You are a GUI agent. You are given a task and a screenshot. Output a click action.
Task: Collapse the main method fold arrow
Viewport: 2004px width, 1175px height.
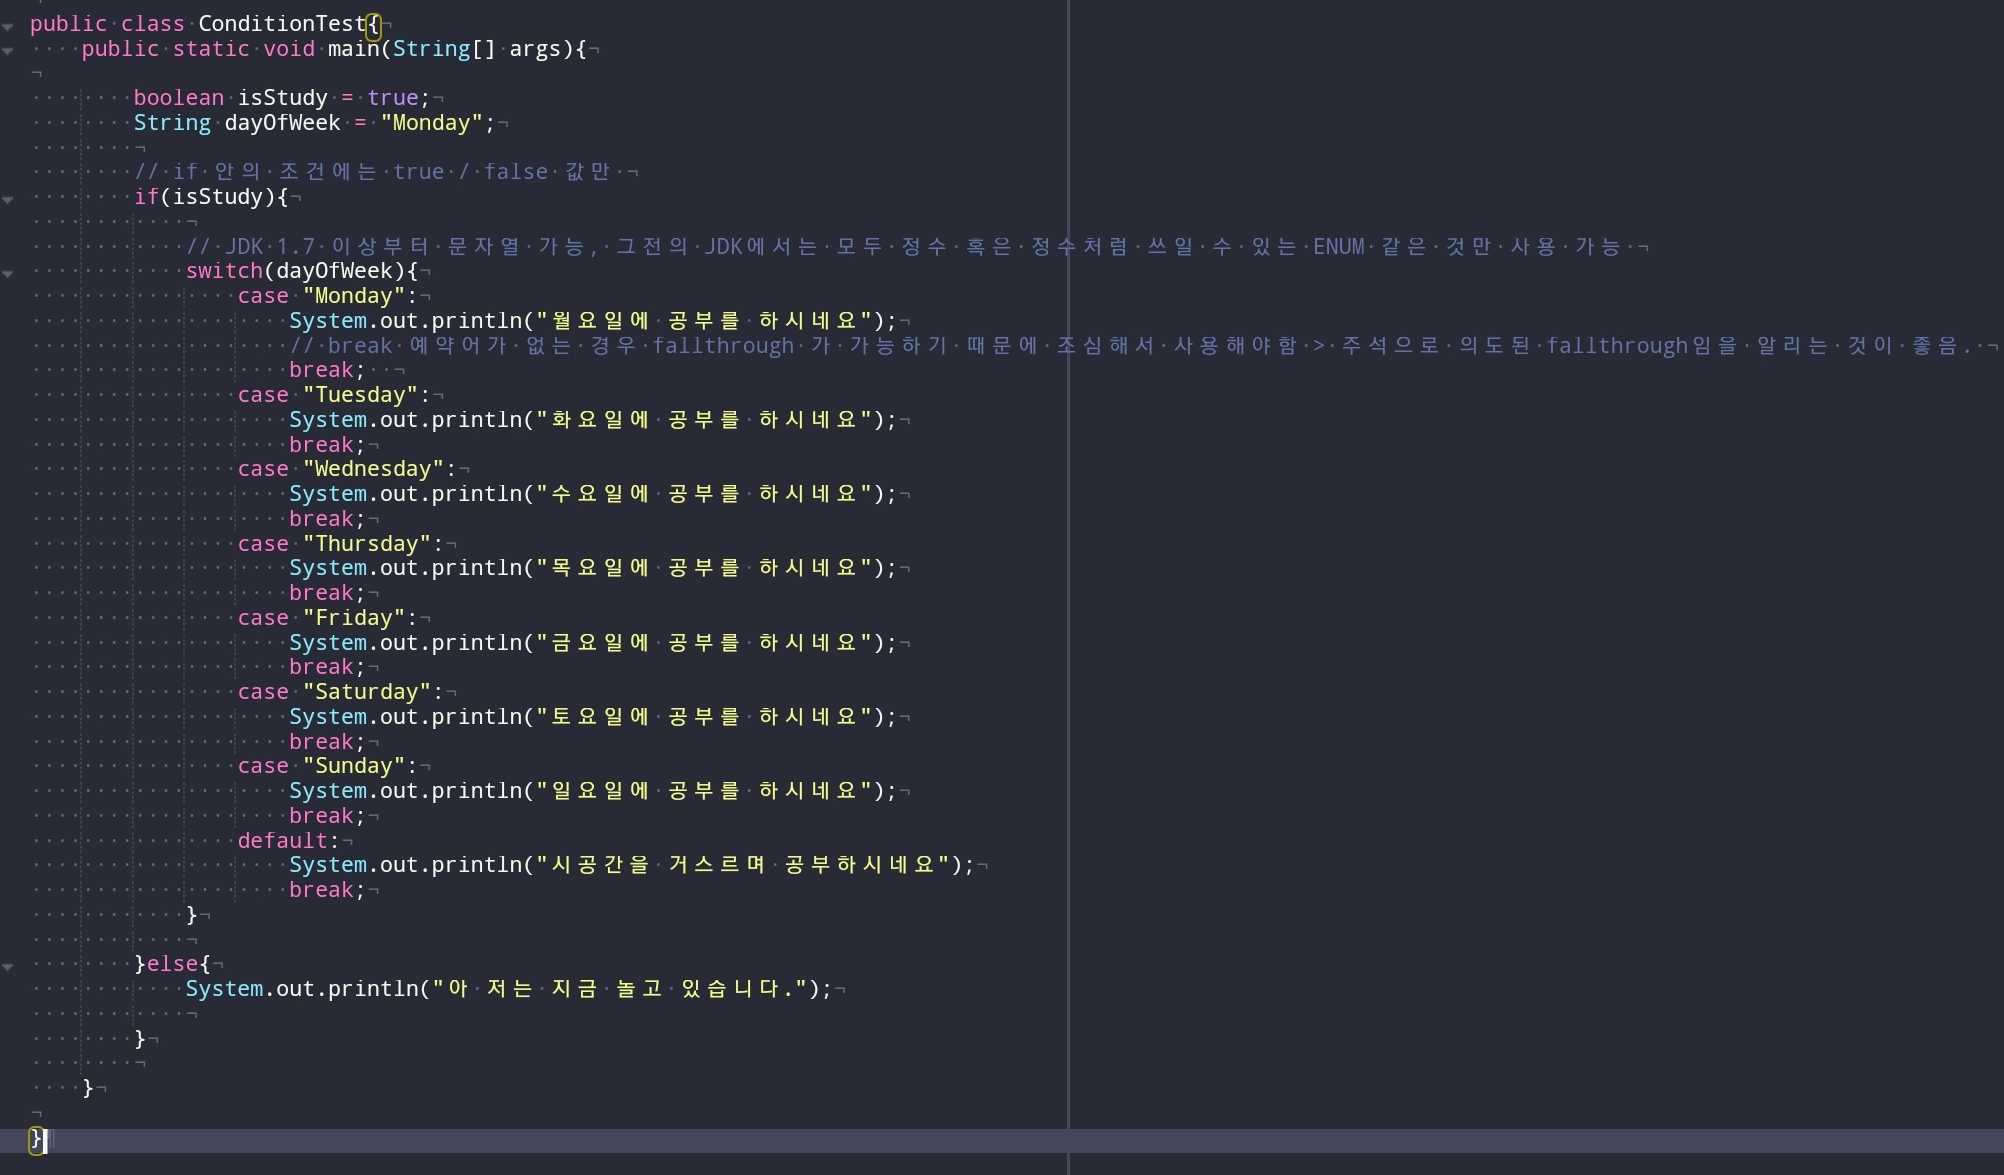pos(8,51)
